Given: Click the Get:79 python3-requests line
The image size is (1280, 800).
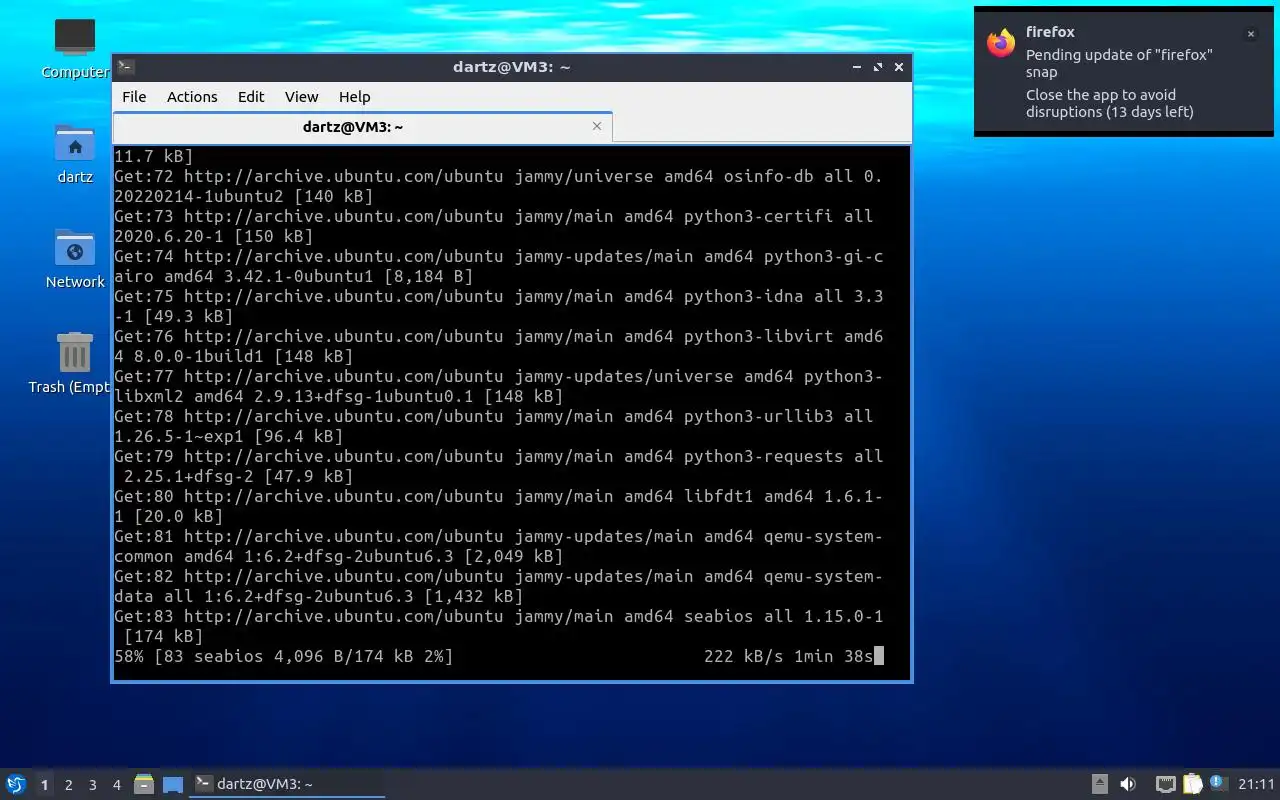Looking at the screenshot, I should (498, 466).
